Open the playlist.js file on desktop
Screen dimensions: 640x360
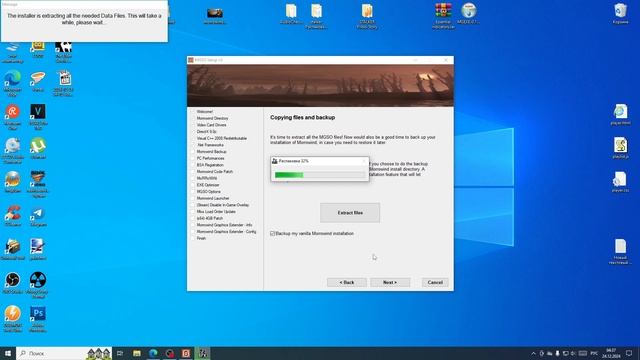(x=620, y=148)
